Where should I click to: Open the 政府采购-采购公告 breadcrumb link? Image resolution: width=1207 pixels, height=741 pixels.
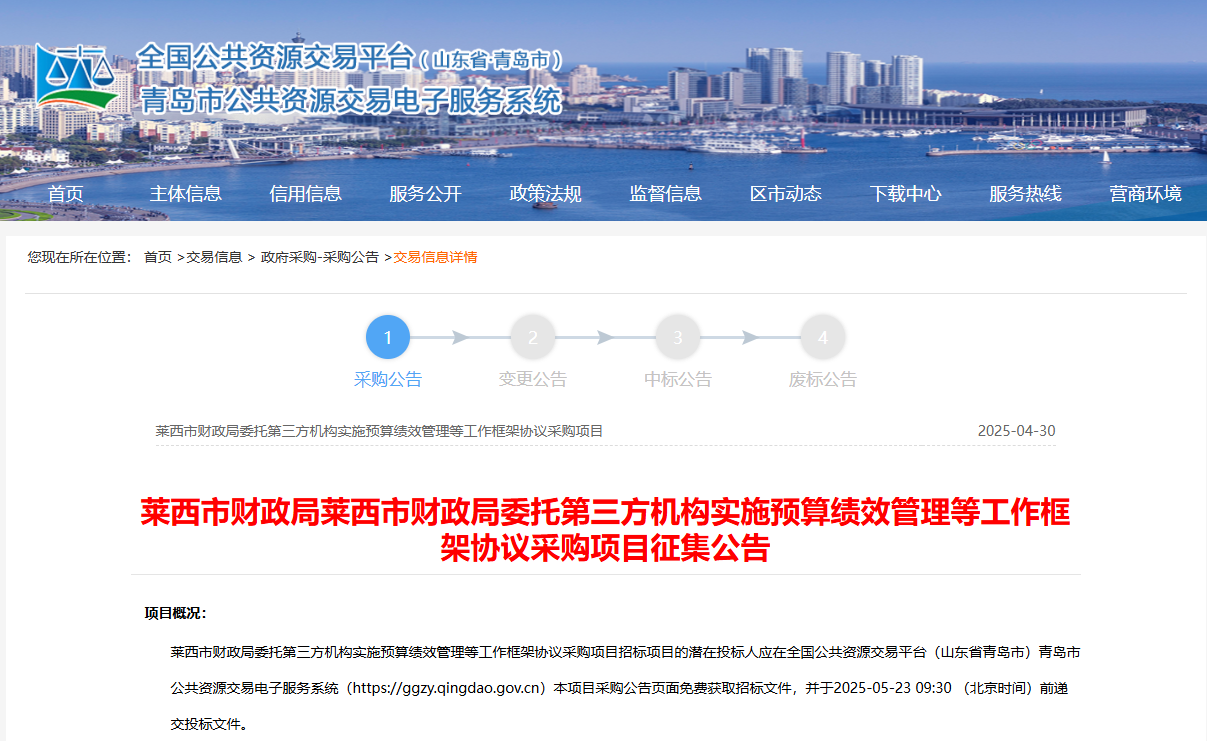click(x=317, y=257)
